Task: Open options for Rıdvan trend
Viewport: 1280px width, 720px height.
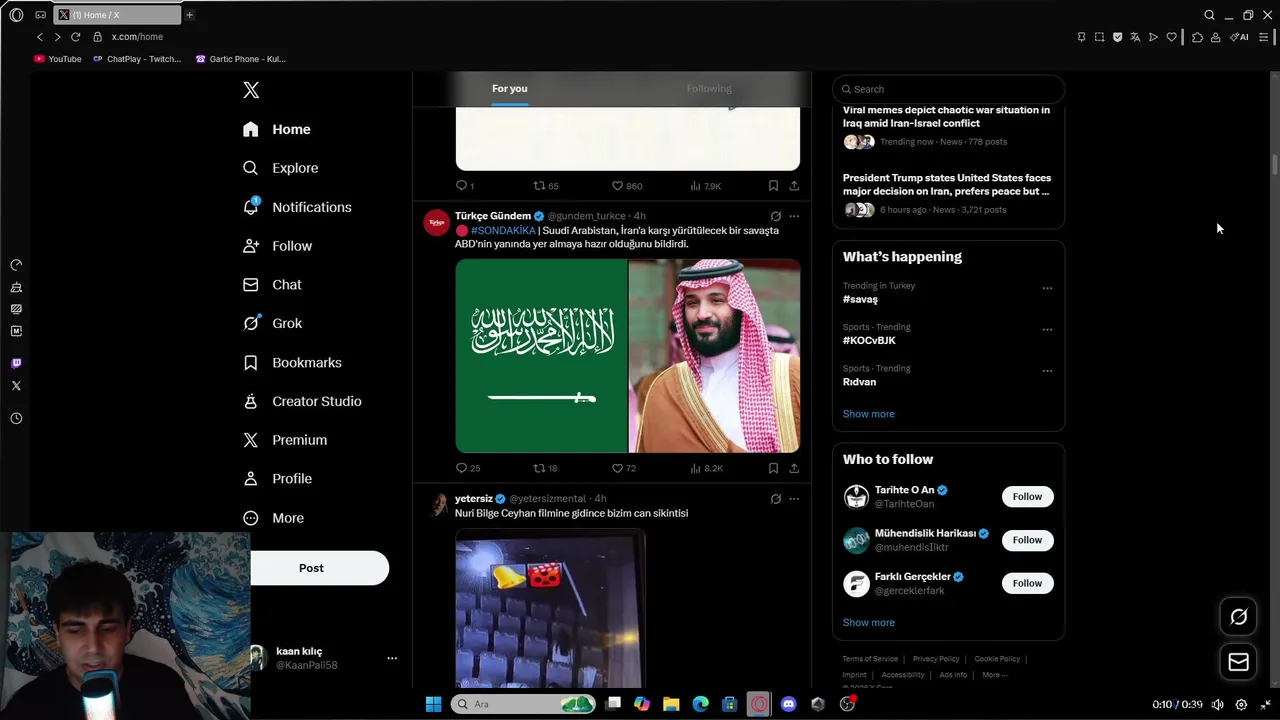Action: click(x=1047, y=370)
